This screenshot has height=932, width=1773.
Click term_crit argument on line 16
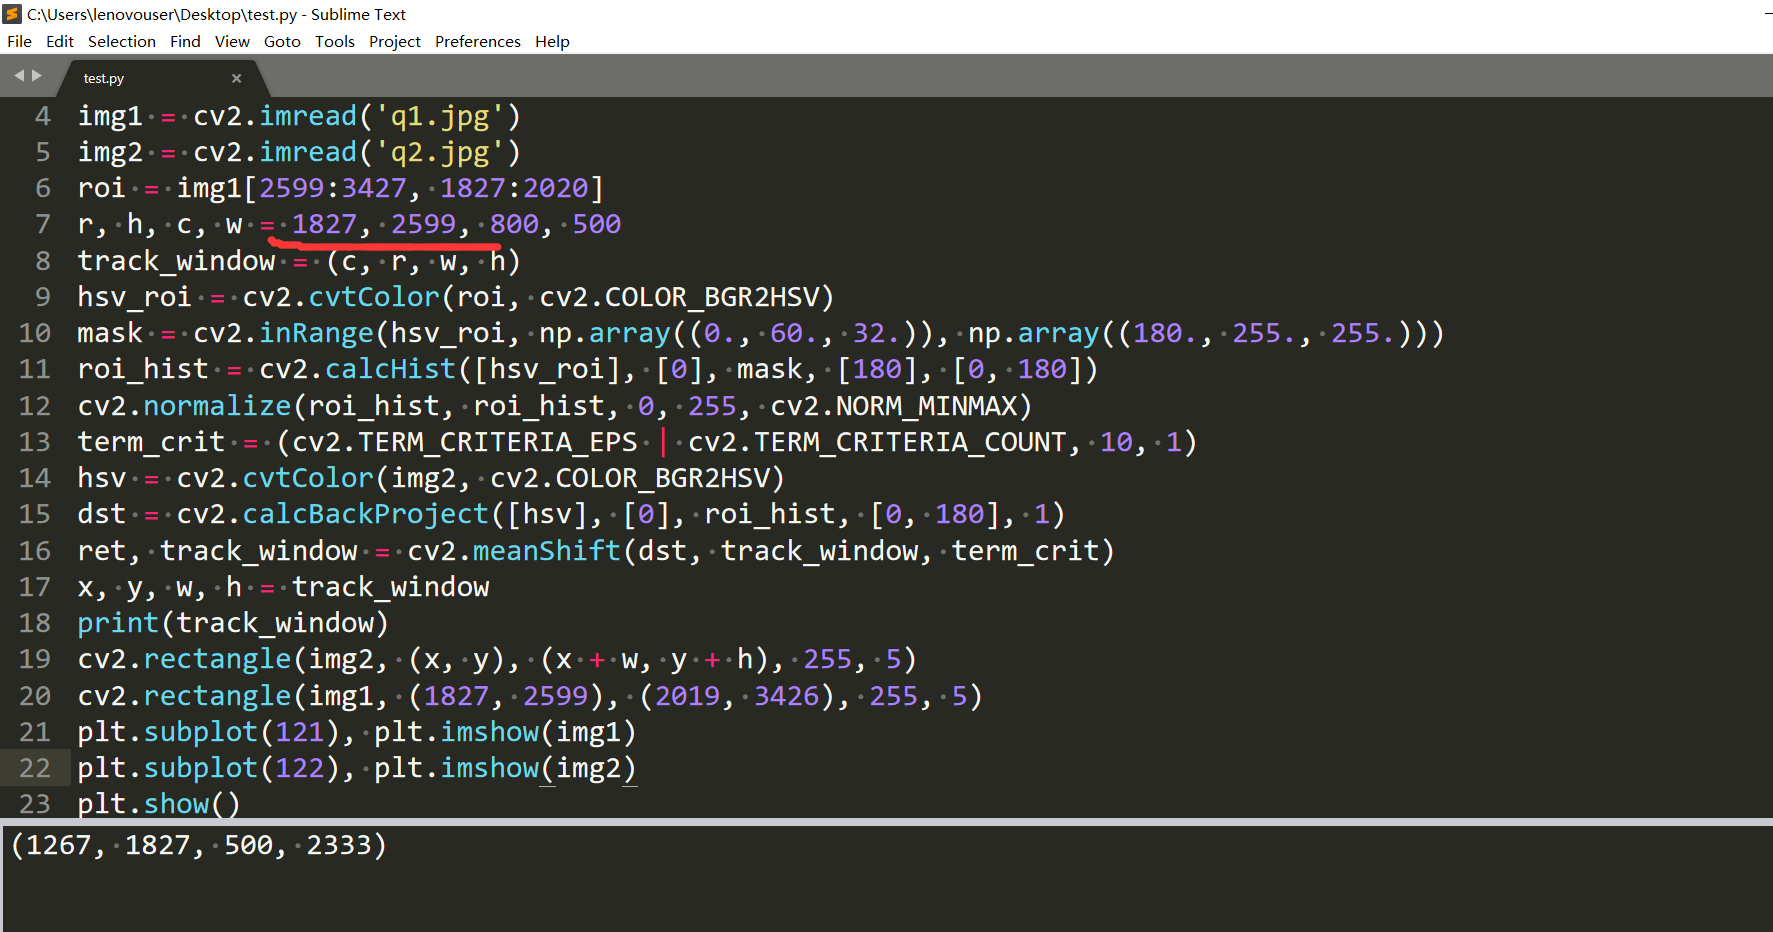[1025, 551]
